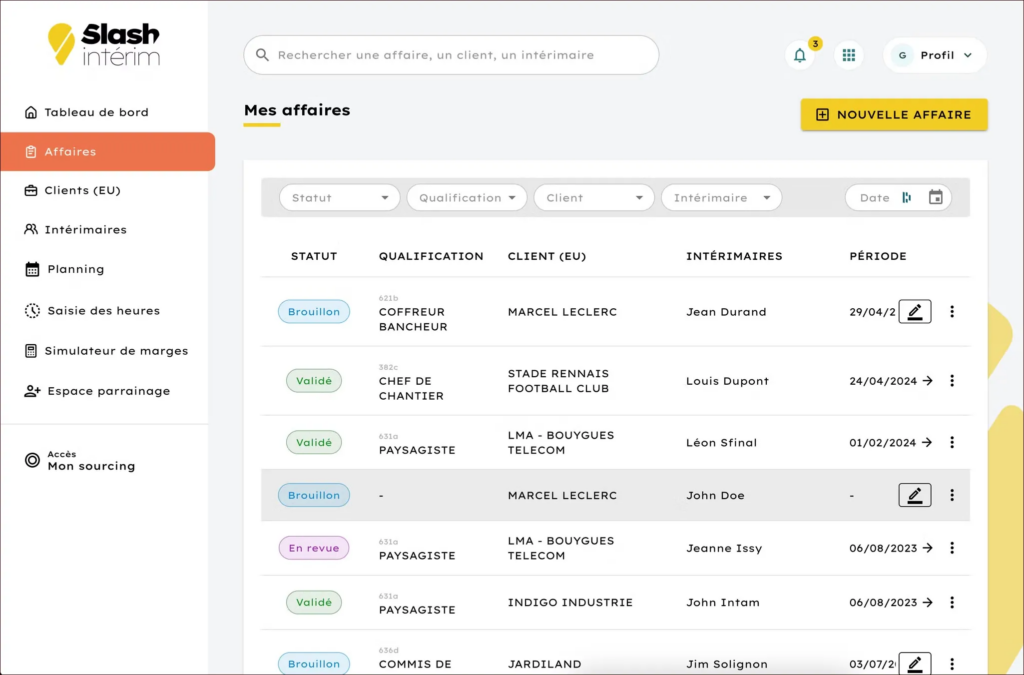Click the En revue status badge

(x=314, y=548)
